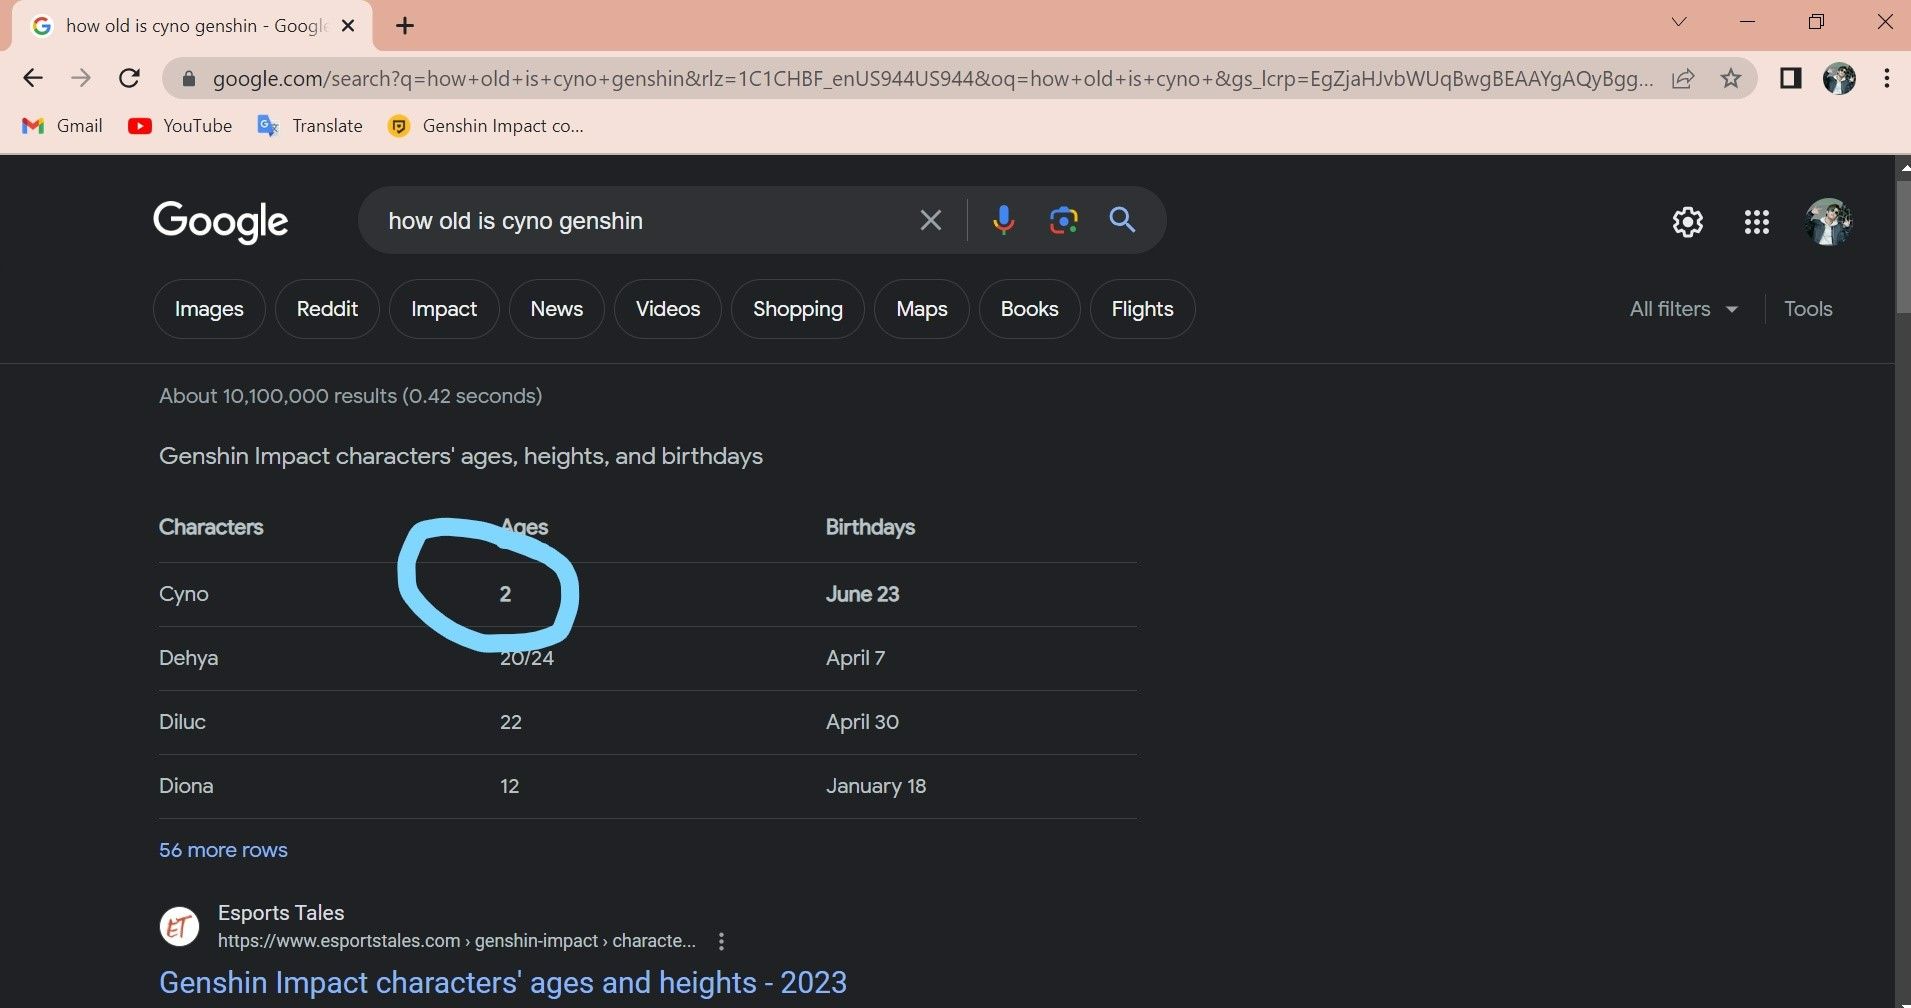Click the search magnifier icon
Viewport: 1911px width, 1008px height.
1122,220
